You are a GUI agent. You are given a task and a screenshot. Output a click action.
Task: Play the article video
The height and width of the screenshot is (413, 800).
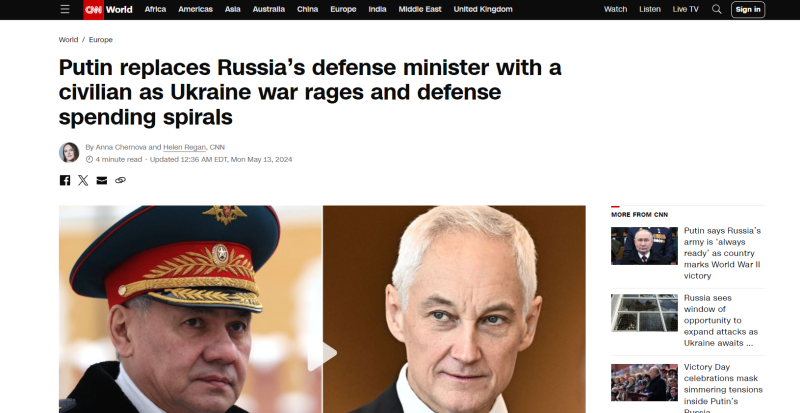[322, 353]
